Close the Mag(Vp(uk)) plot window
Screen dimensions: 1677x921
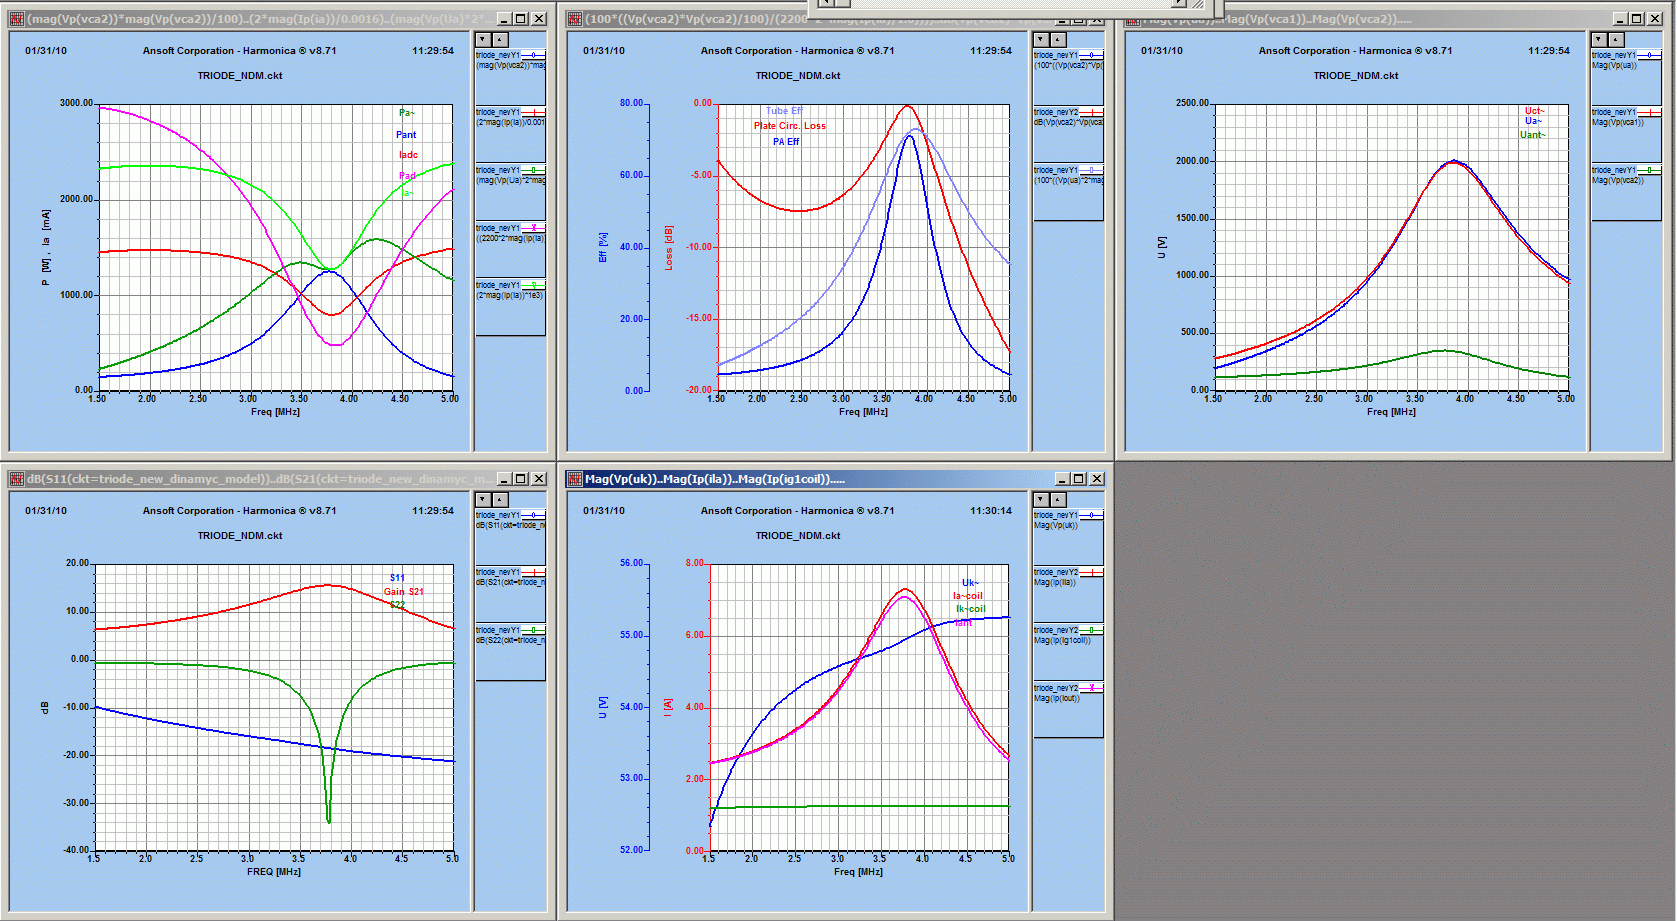coord(1097,479)
